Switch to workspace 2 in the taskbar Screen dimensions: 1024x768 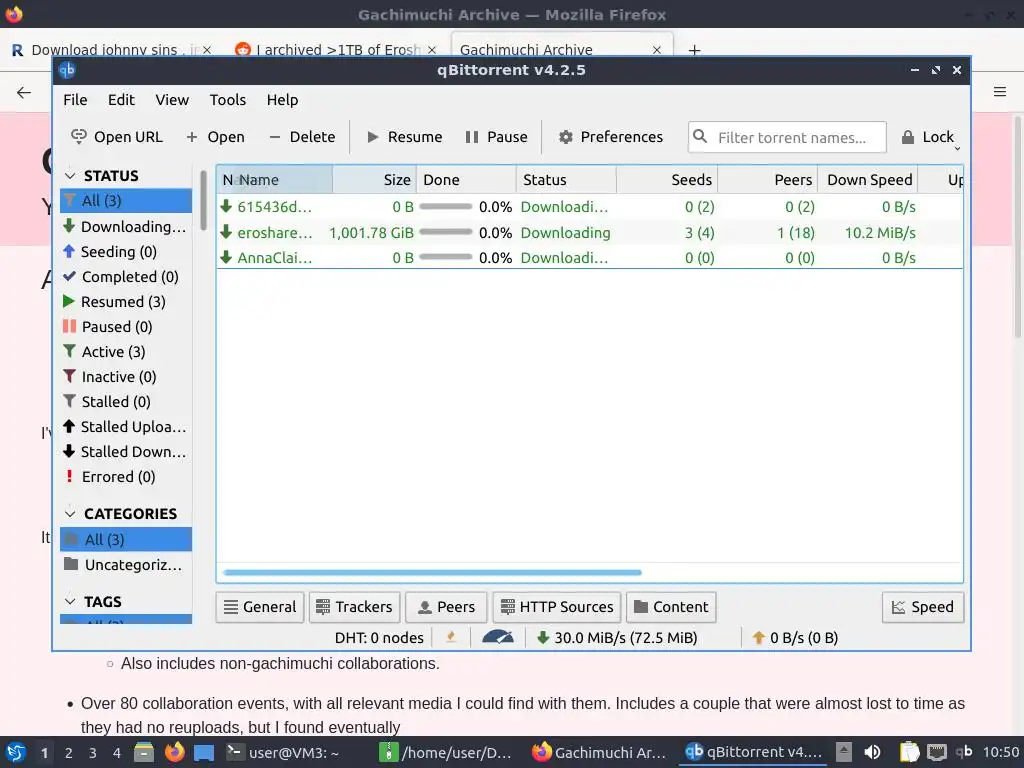(69, 753)
